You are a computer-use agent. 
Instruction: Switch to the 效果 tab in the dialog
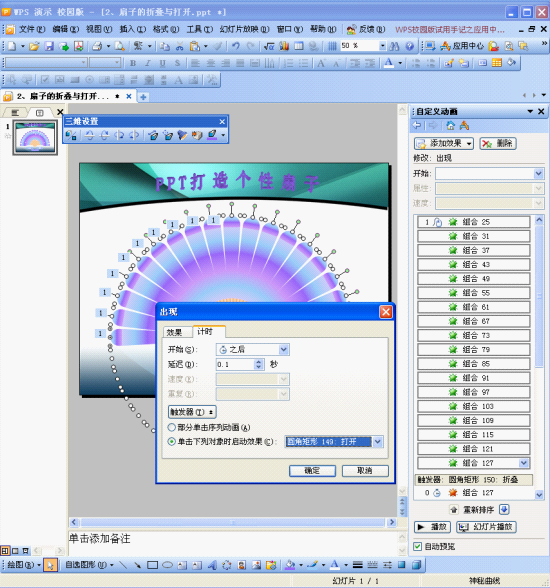(x=174, y=332)
